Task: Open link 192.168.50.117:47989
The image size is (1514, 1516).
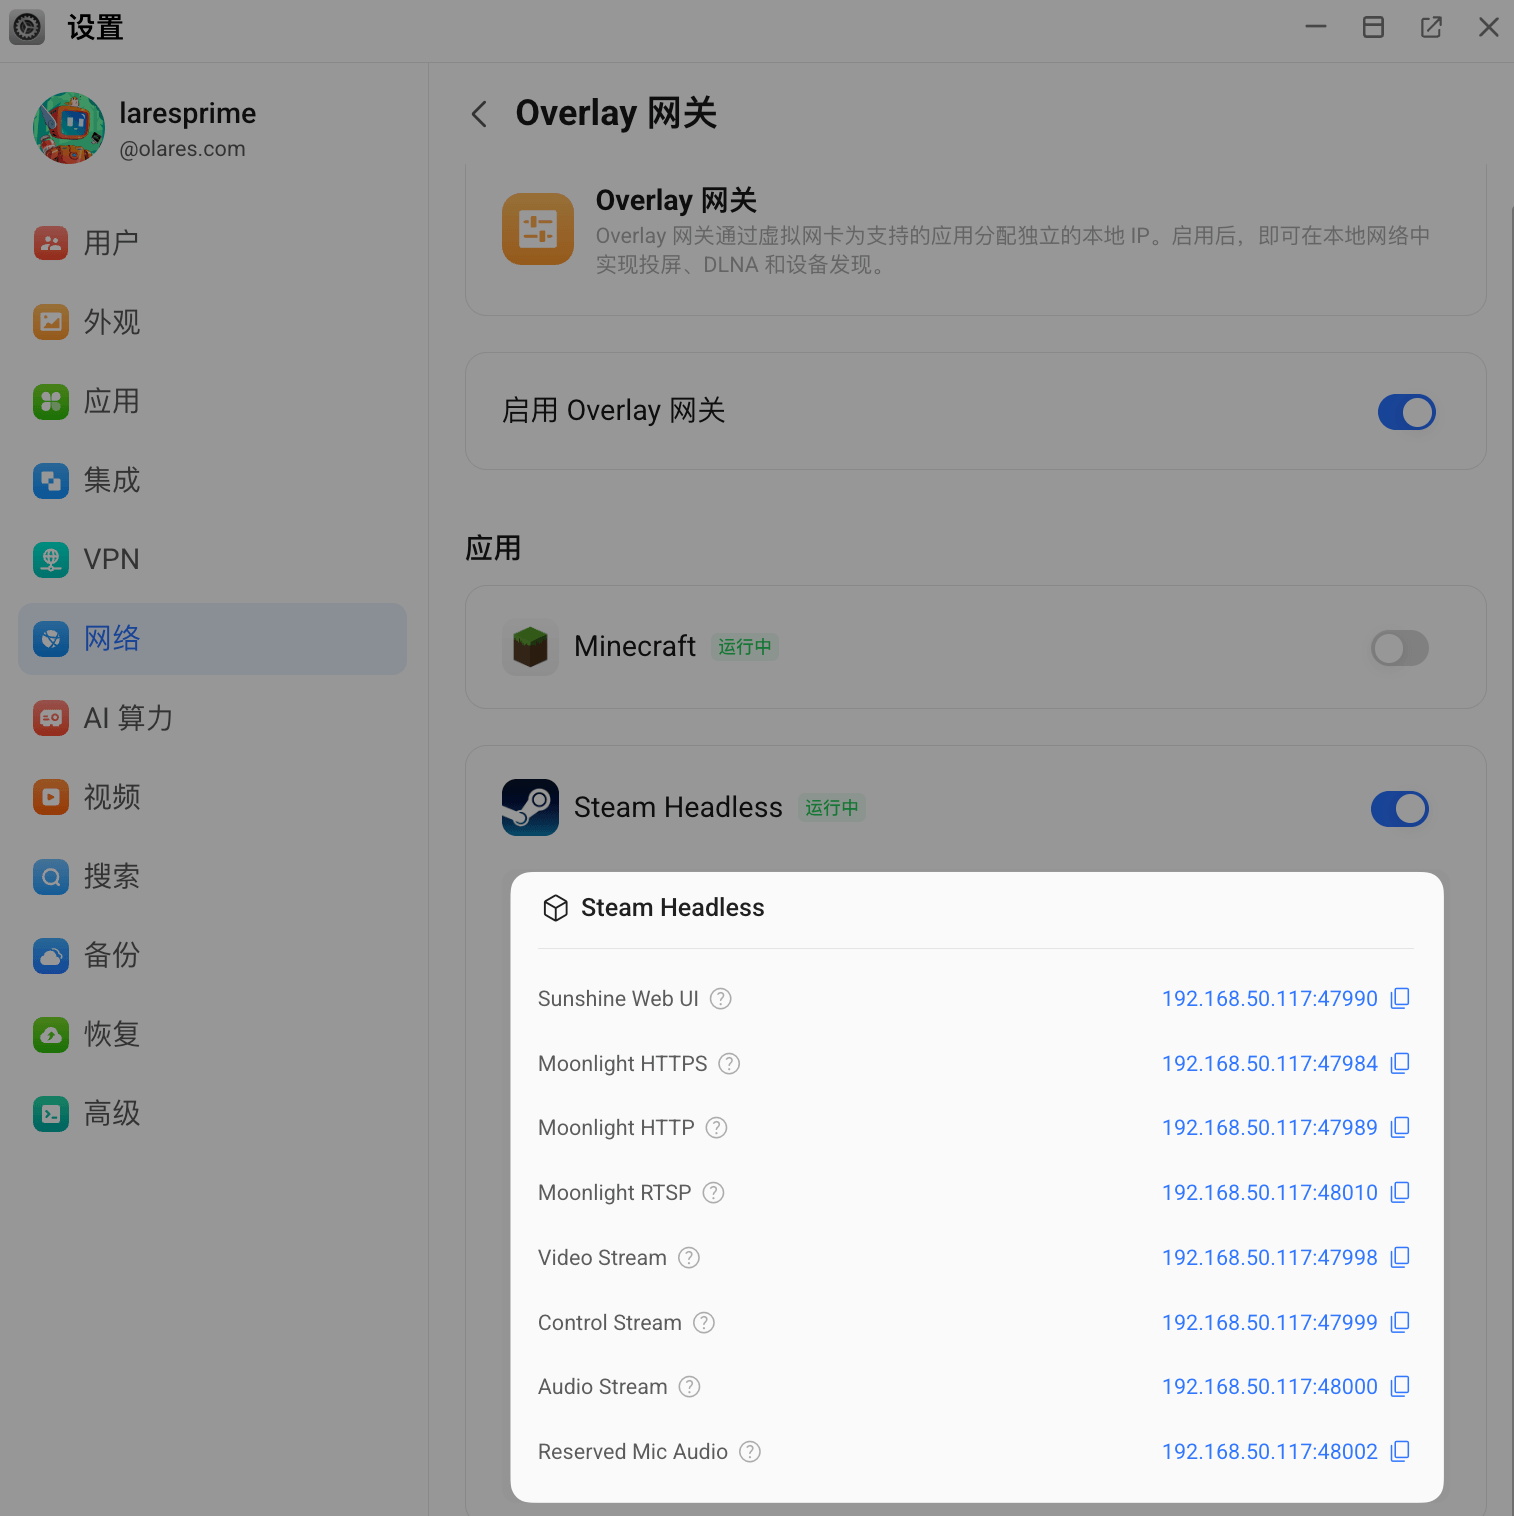Action: [x=1270, y=1128]
